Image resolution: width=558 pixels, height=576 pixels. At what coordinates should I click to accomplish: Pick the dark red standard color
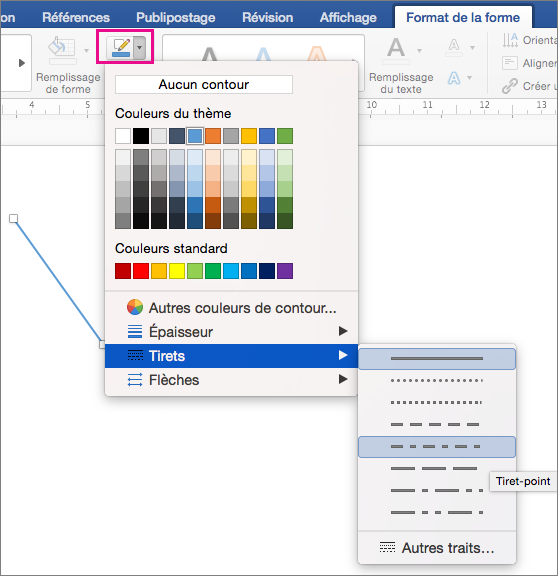point(123,271)
